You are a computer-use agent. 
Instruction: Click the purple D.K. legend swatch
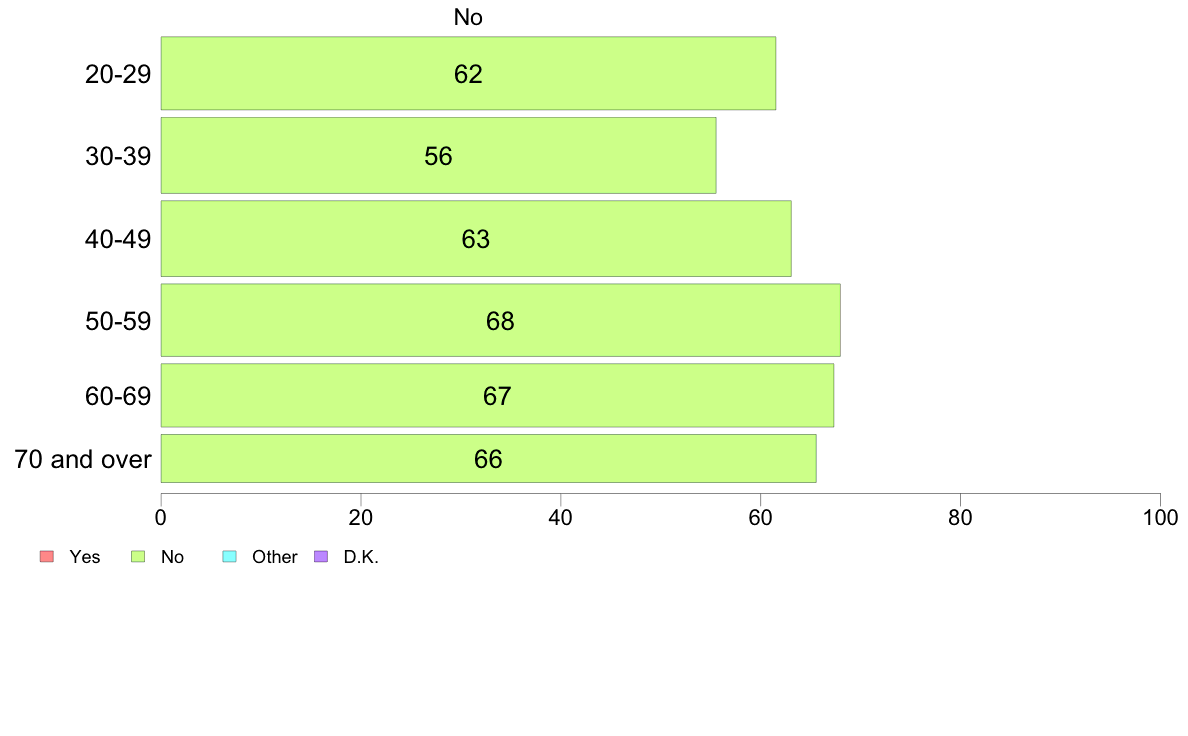[x=321, y=556]
